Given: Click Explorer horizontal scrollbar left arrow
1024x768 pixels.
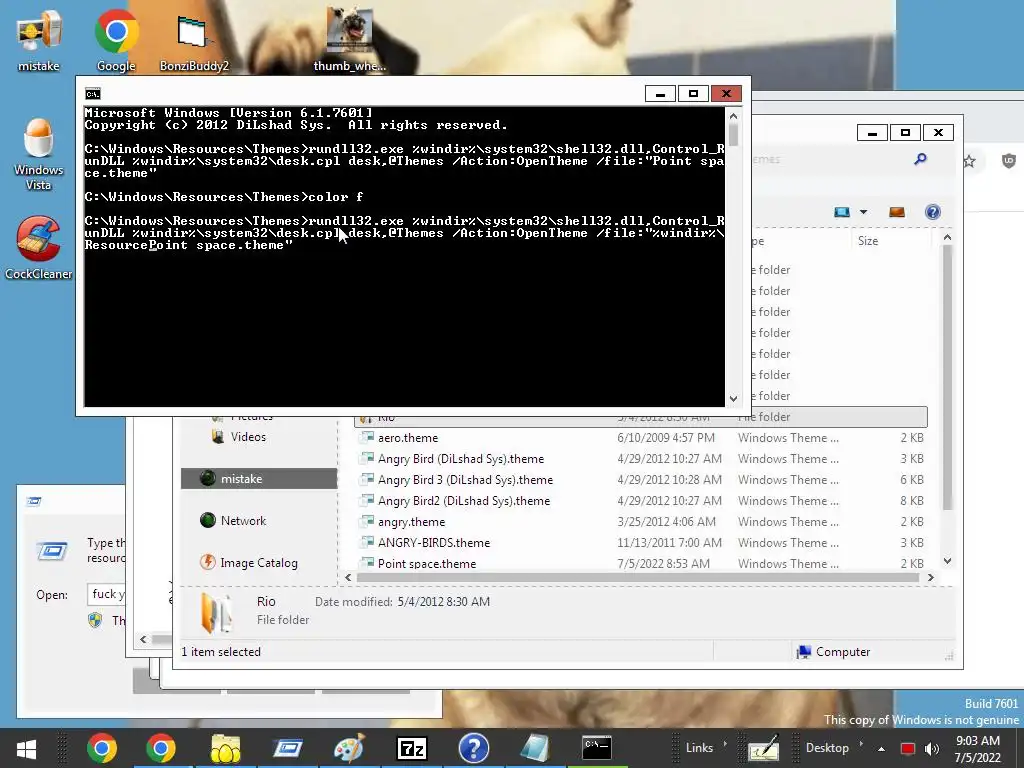Looking at the screenshot, I should [x=348, y=577].
